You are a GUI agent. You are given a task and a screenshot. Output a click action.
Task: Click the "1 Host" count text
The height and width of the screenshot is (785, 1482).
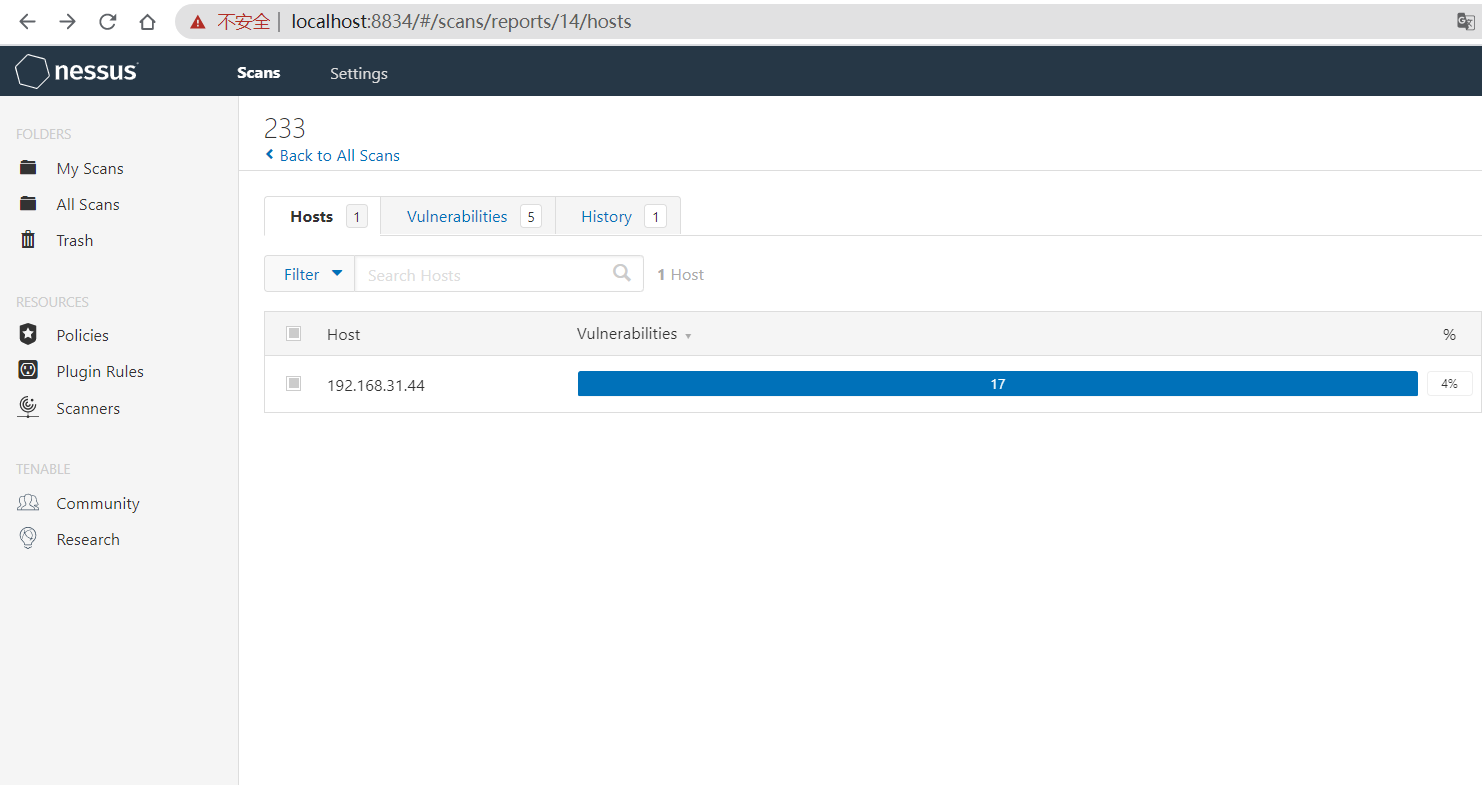pyautogui.click(x=680, y=274)
